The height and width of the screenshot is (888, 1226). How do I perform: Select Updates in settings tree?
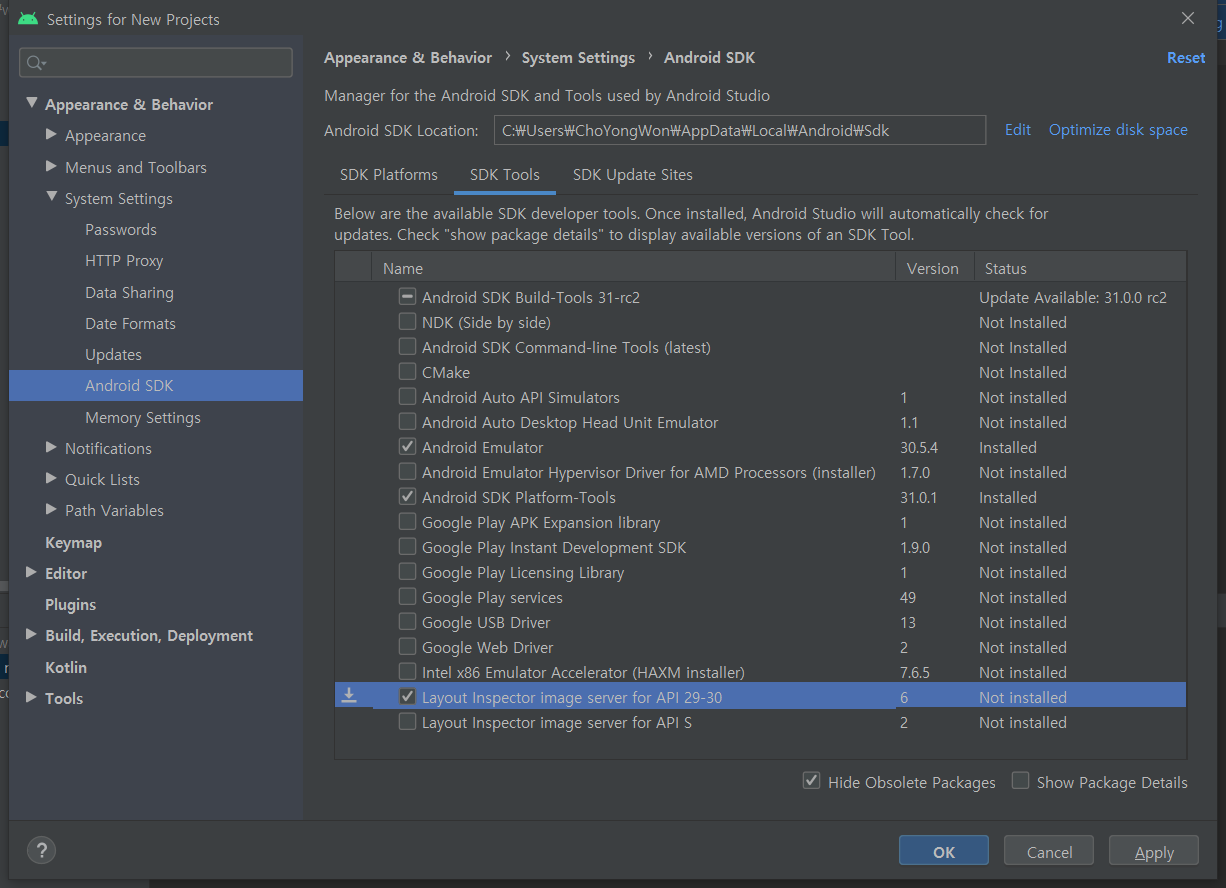[113, 354]
